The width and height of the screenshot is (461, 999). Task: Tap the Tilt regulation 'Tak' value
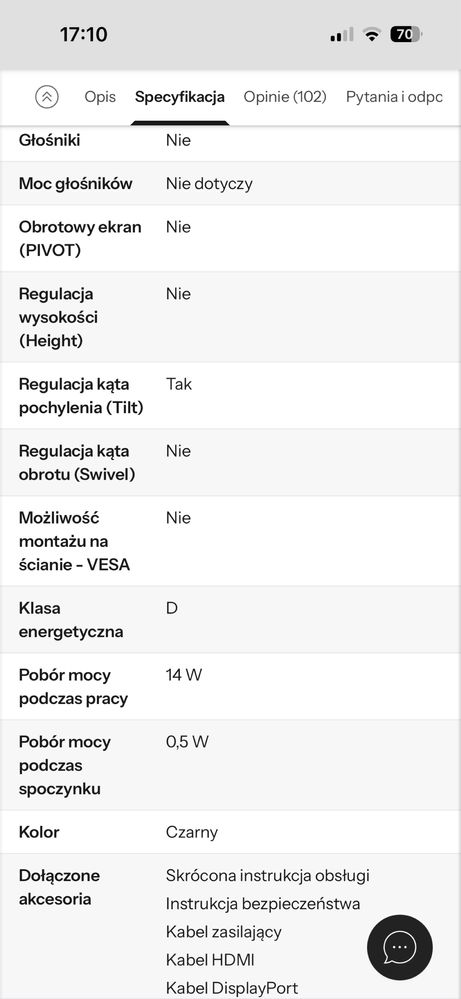[x=179, y=384]
